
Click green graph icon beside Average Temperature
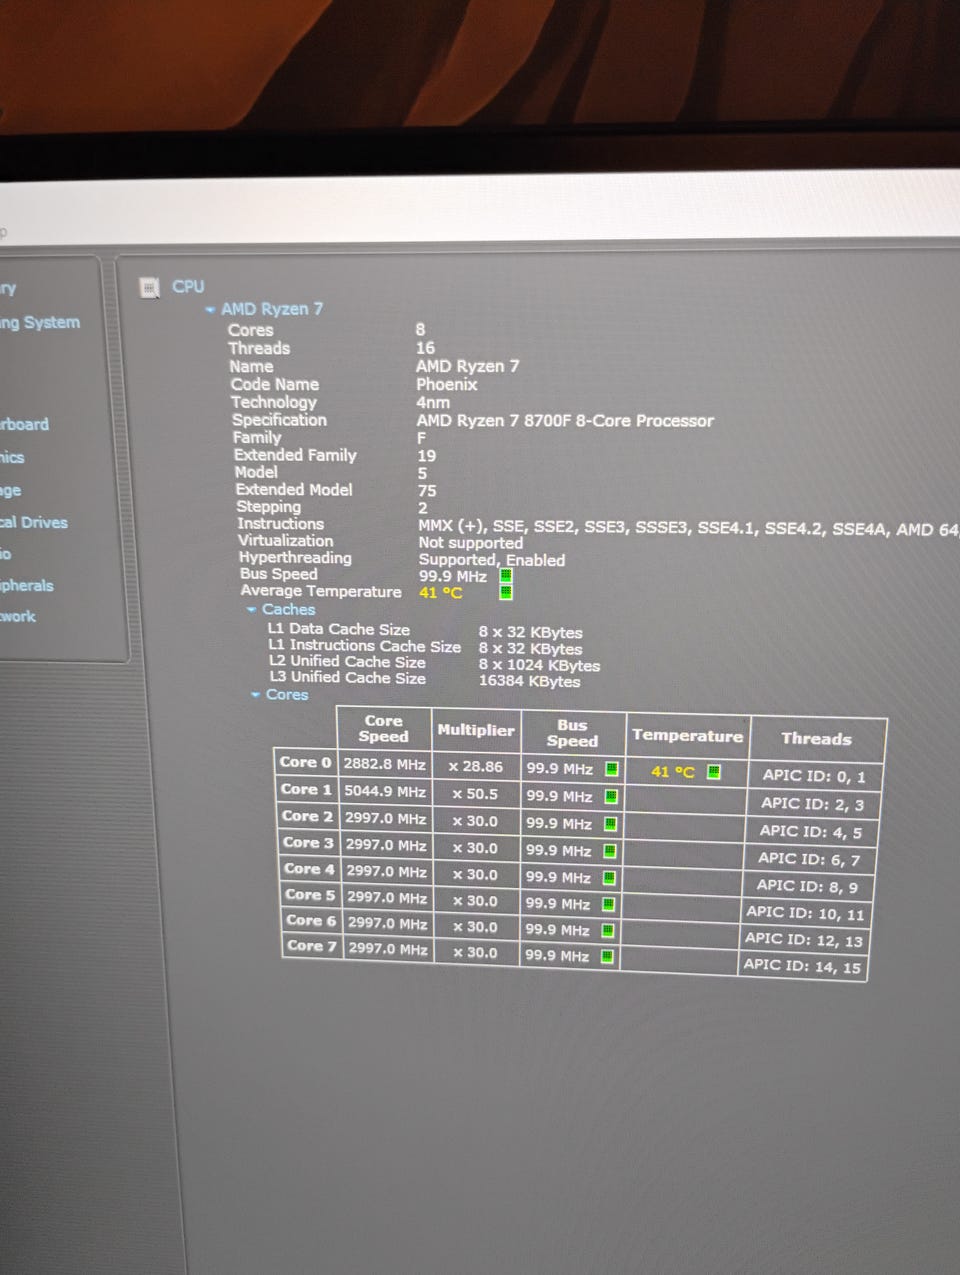click(x=506, y=592)
